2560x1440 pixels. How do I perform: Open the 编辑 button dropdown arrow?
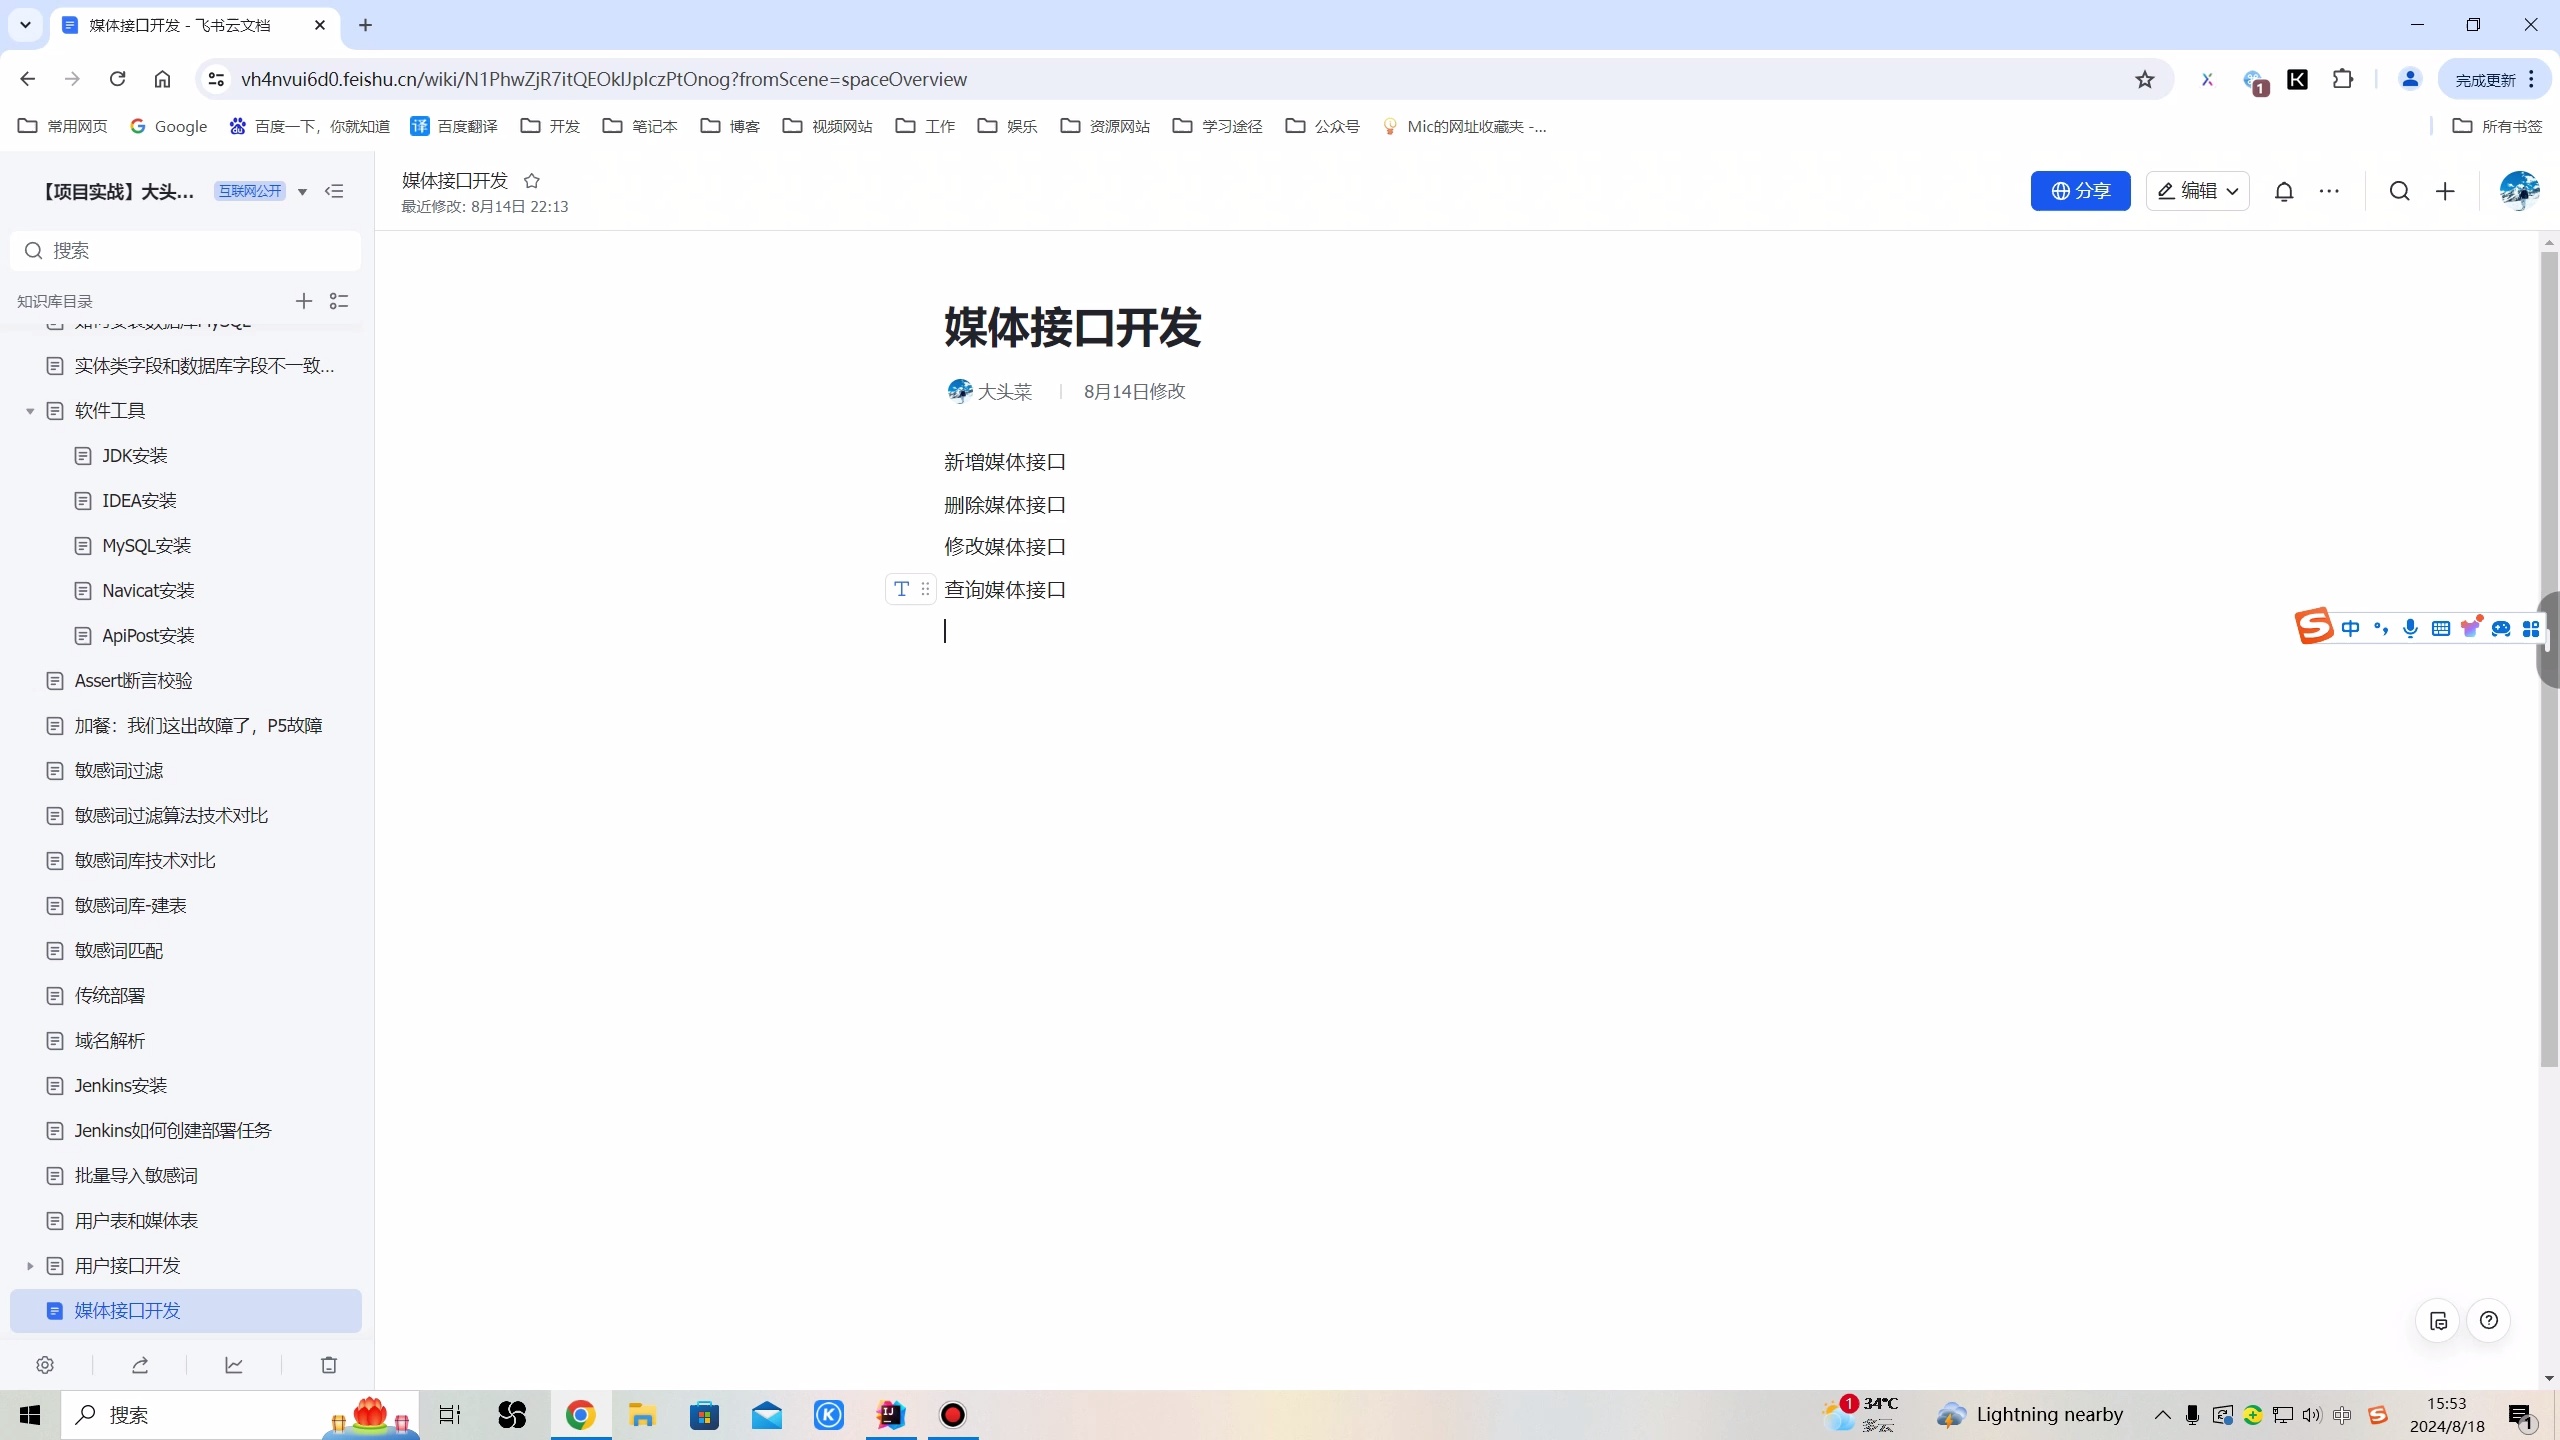[2233, 190]
